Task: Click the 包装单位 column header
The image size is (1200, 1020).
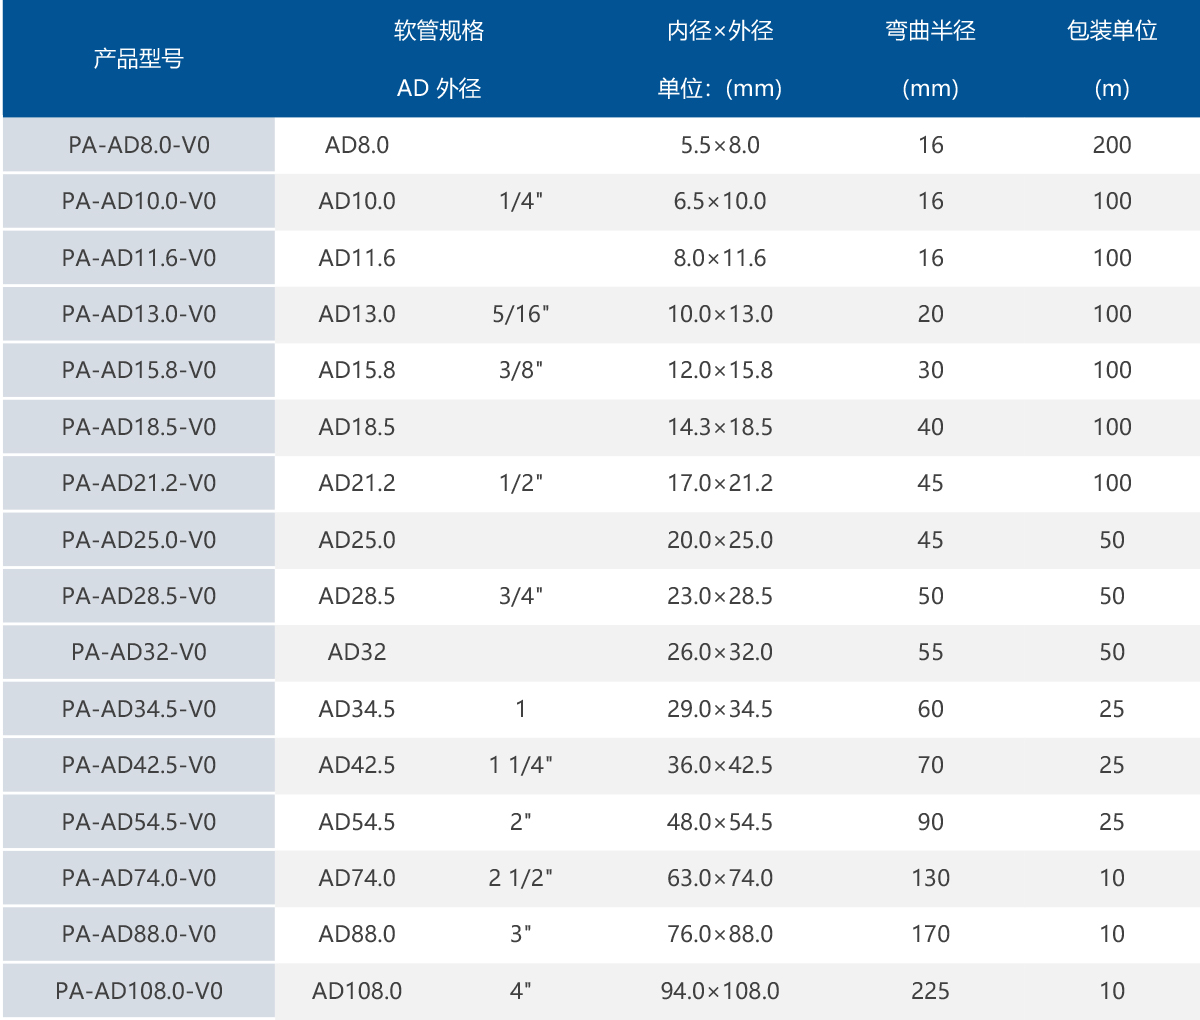Action: [1112, 31]
